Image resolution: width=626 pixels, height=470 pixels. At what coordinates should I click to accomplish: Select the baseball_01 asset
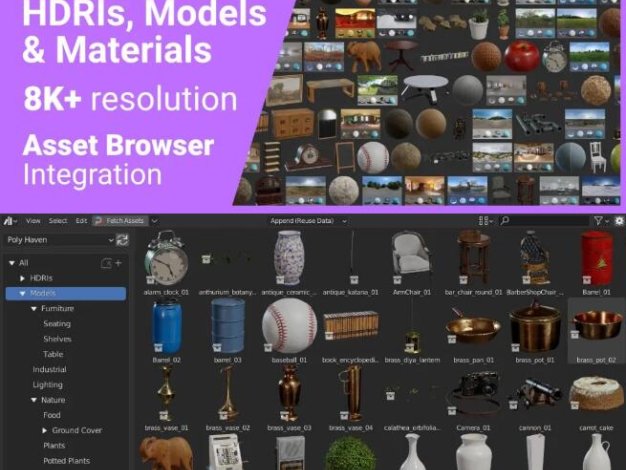pyautogui.click(x=289, y=331)
